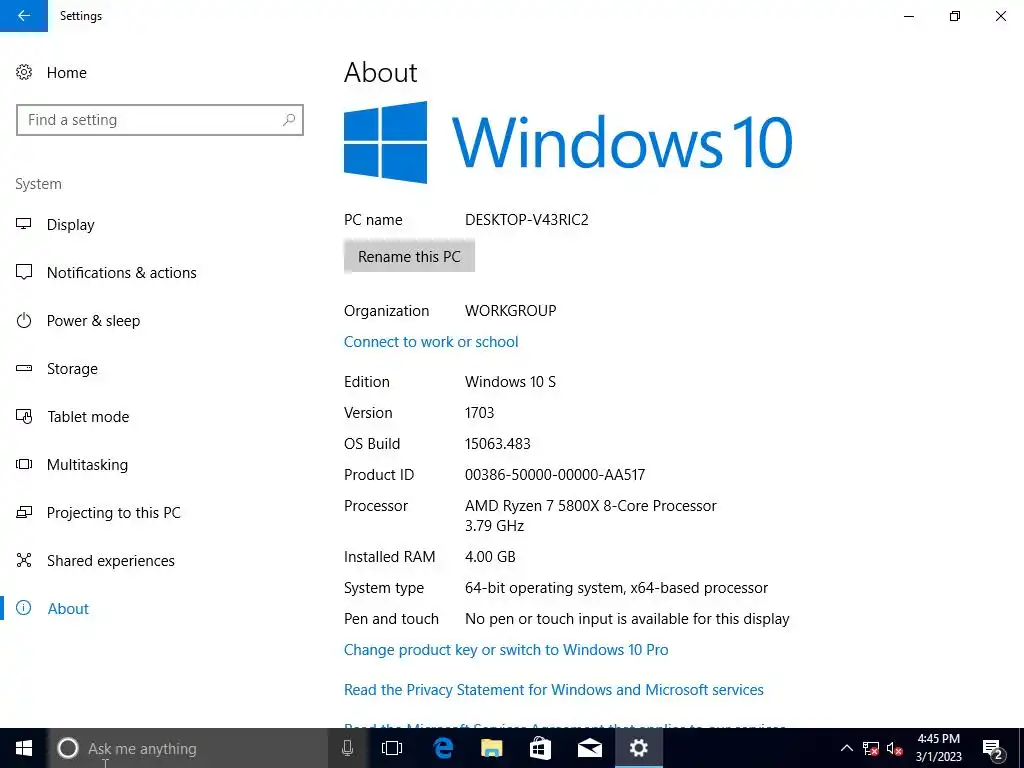Click Connect to work or school link
The height and width of the screenshot is (768, 1024).
[x=431, y=342]
